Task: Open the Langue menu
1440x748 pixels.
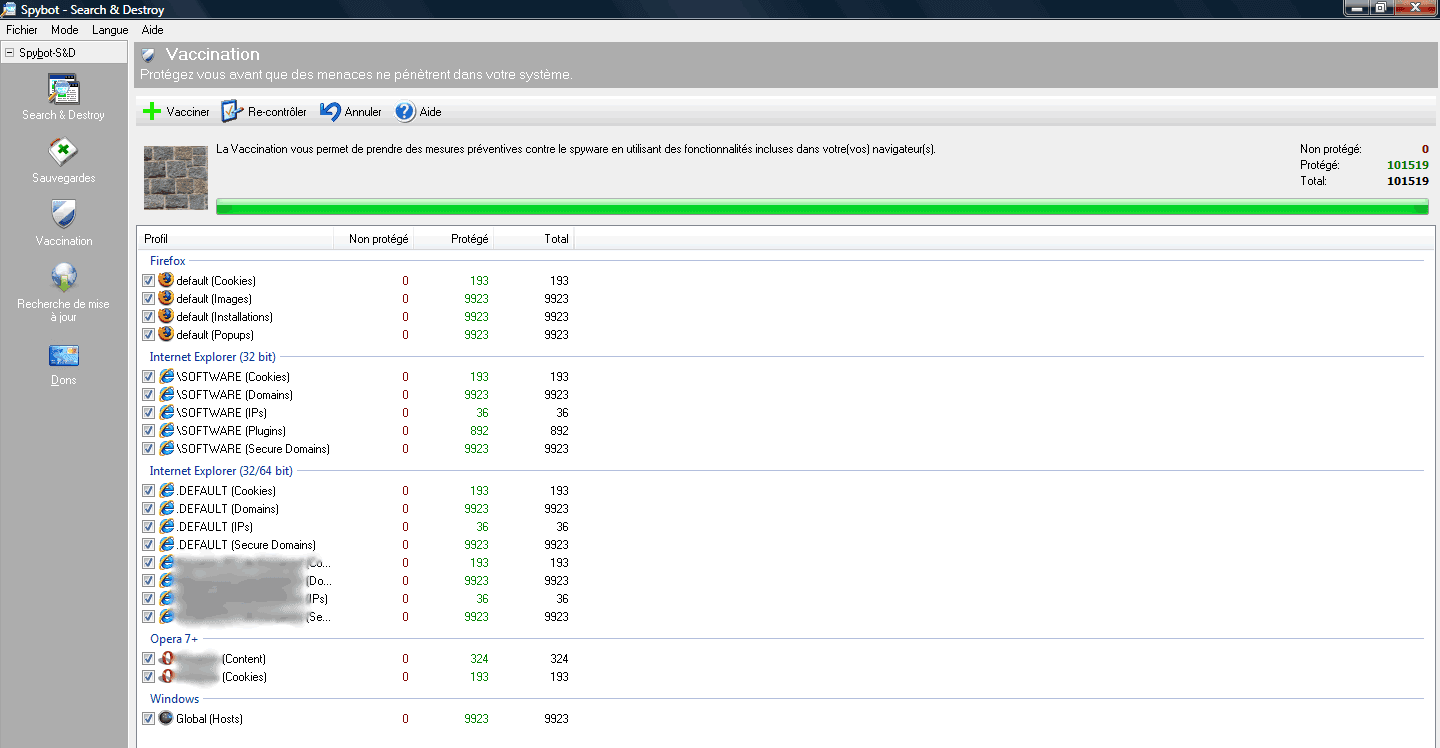Action: point(110,30)
